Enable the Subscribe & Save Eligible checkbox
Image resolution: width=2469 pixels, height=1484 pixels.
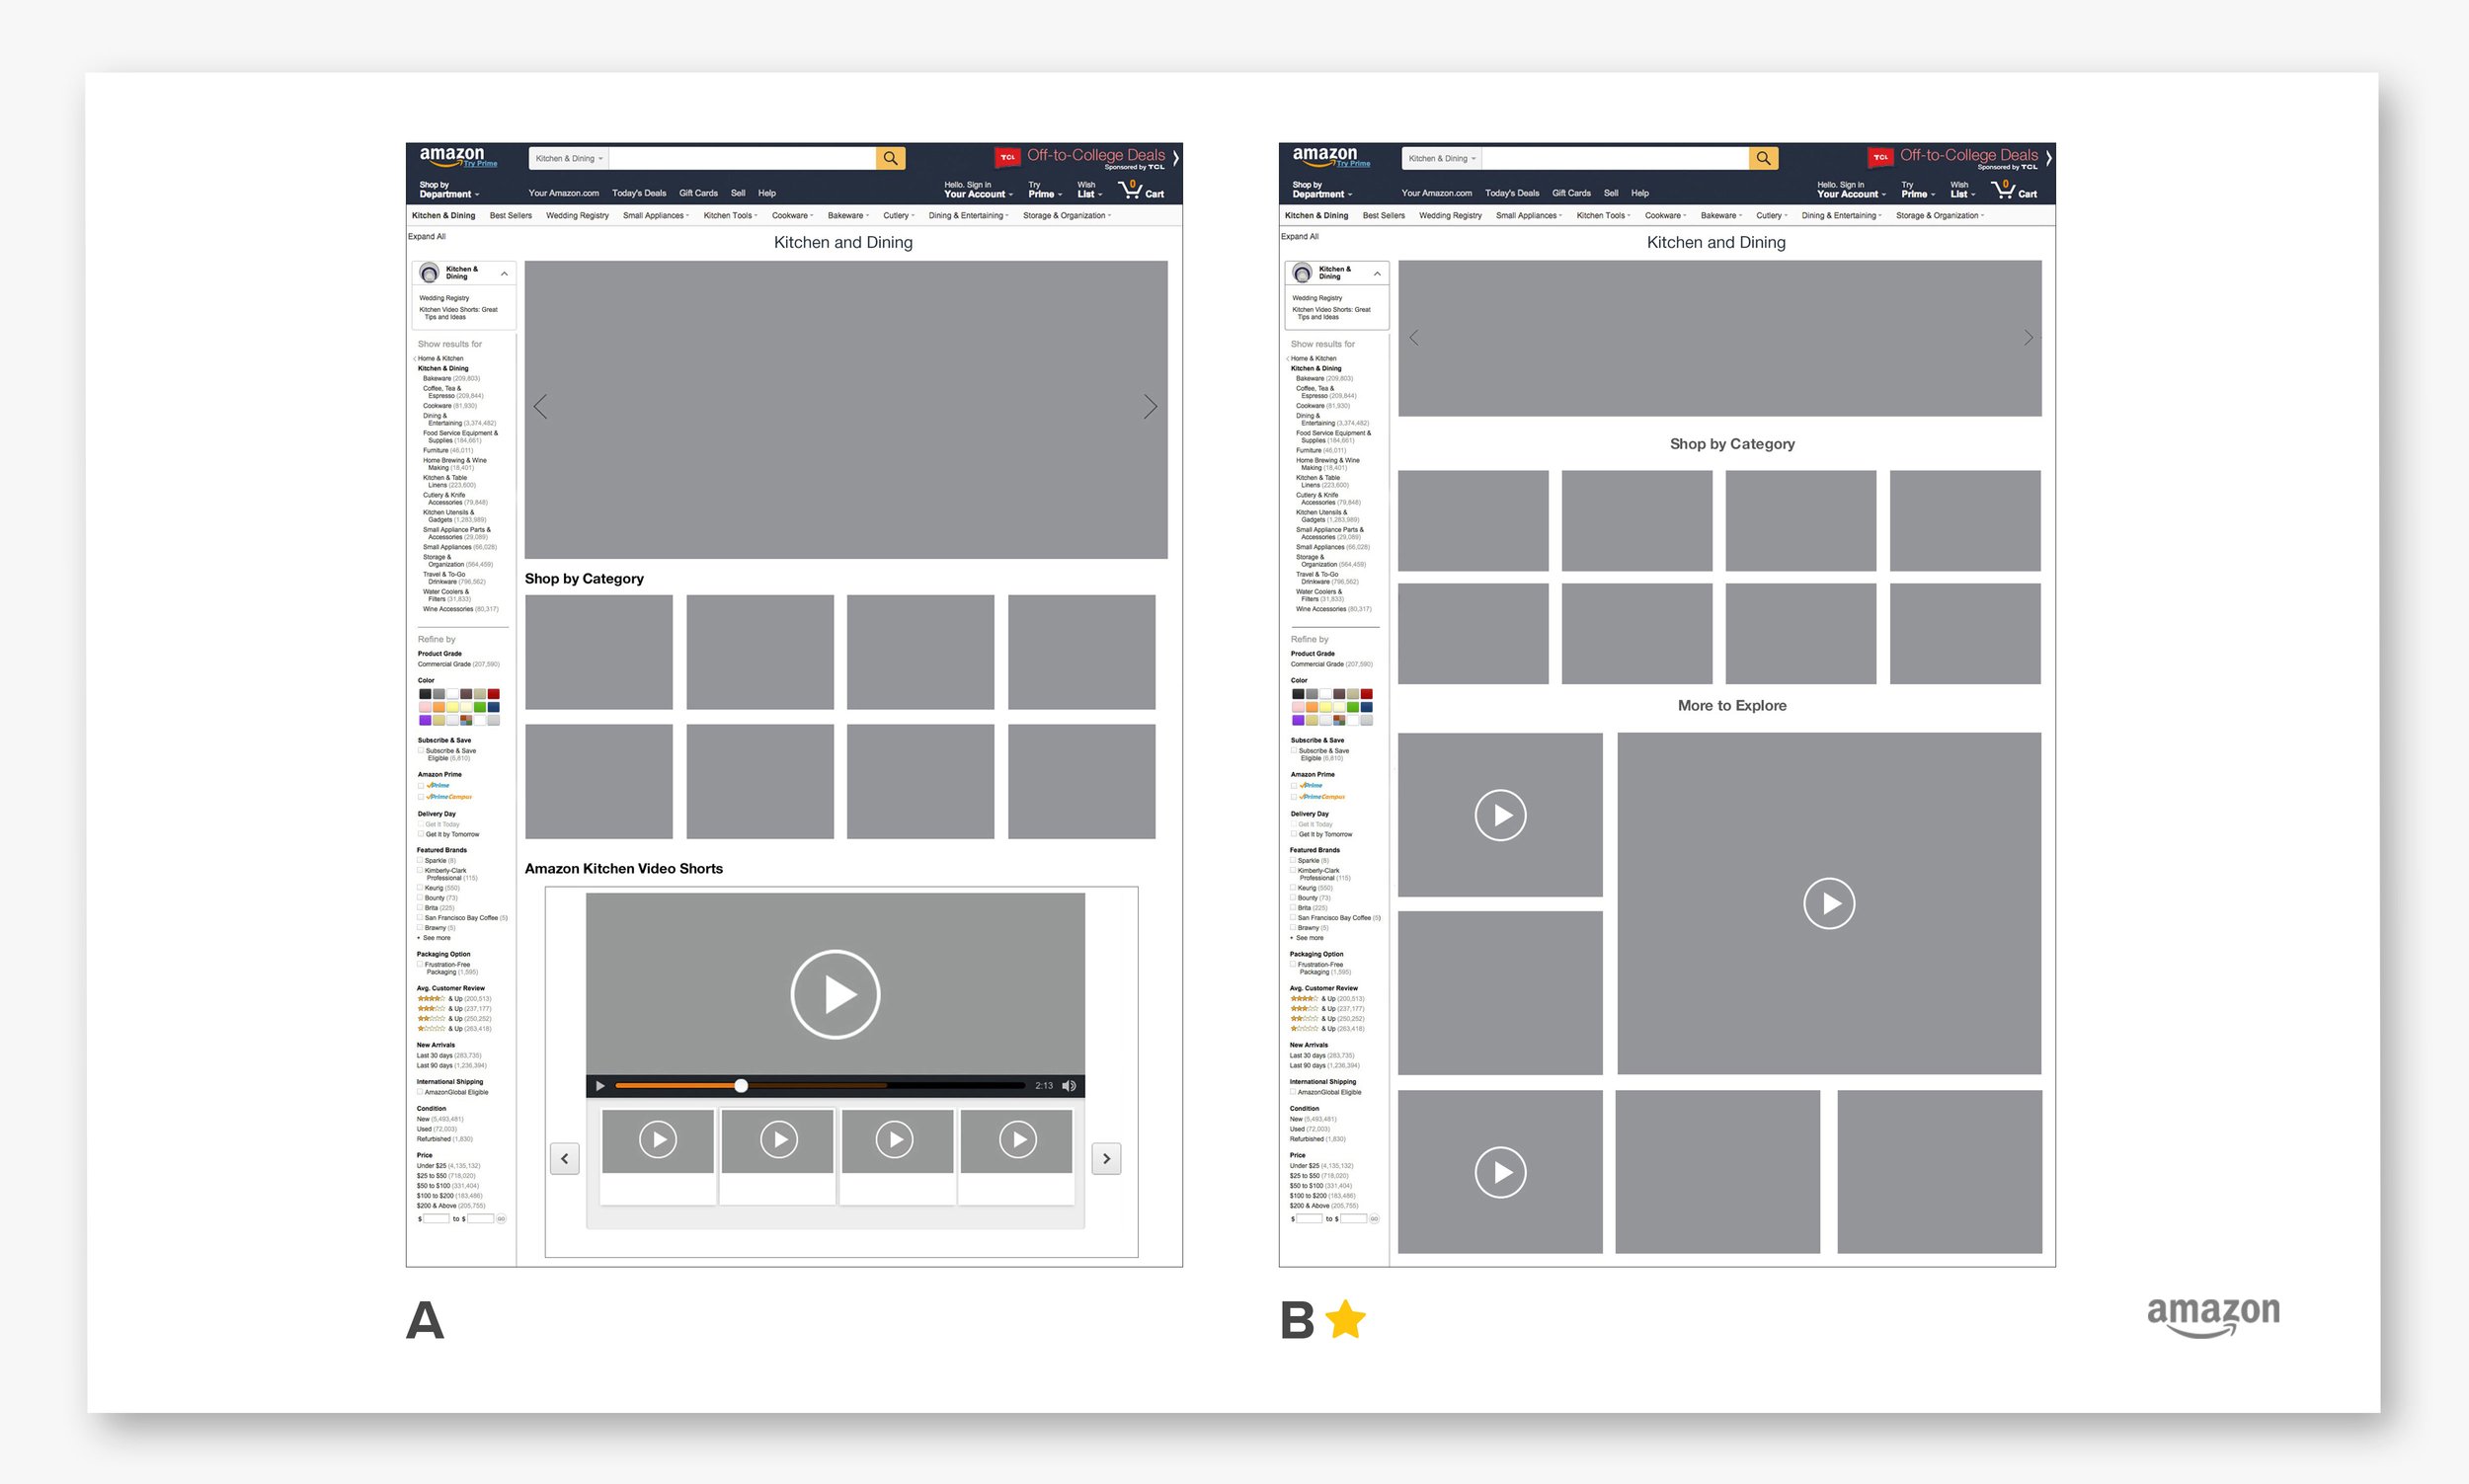[x=420, y=750]
